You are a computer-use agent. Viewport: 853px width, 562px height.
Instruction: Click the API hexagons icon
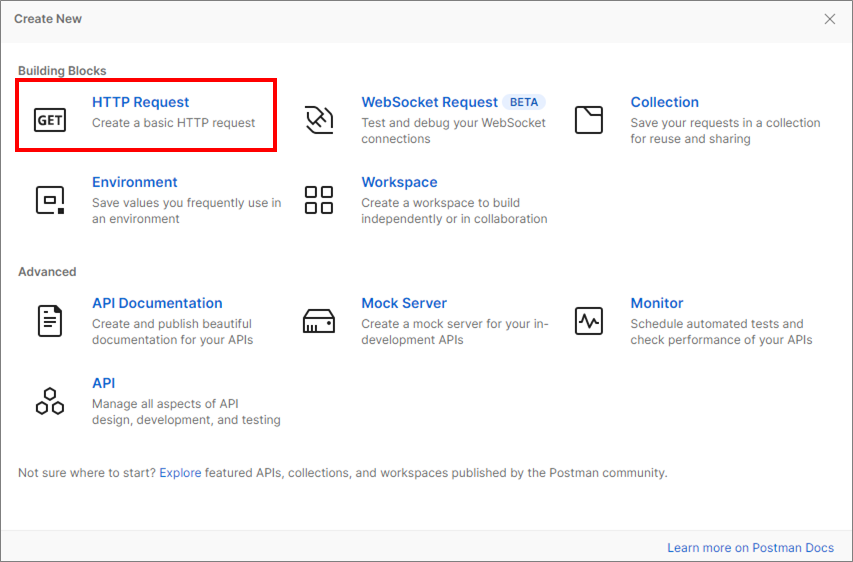click(x=50, y=401)
